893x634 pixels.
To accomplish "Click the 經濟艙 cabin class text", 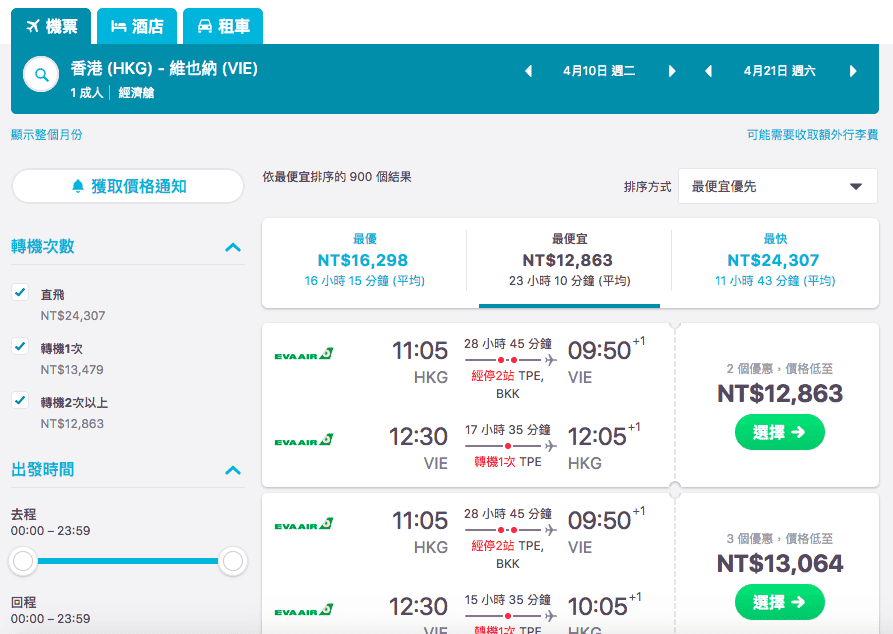I will pyautogui.click(x=136, y=93).
